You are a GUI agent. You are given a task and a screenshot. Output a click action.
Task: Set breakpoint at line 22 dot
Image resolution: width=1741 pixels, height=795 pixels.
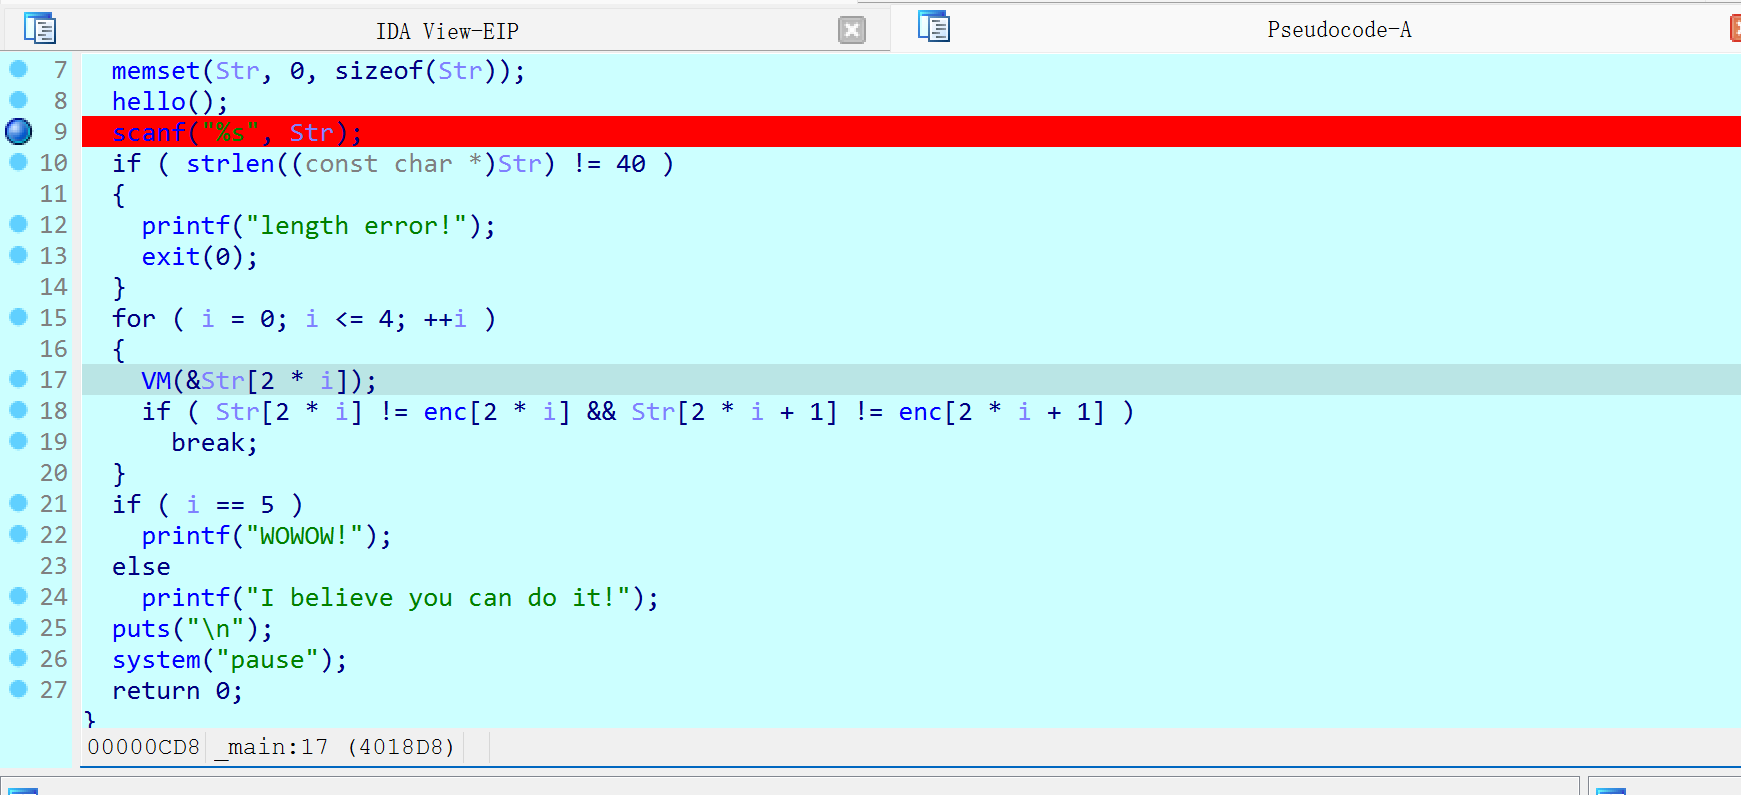[18, 534]
